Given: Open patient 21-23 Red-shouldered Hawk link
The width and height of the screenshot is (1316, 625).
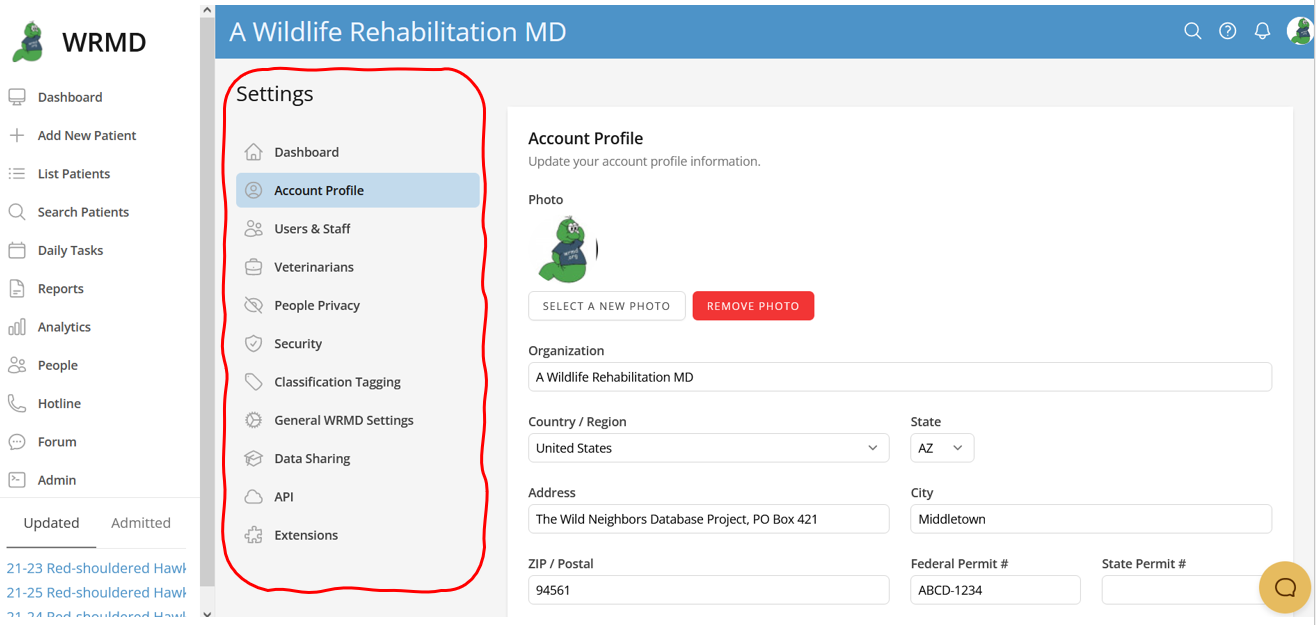Looking at the screenshot, I should pyautogui.click(x=96, y=568).
